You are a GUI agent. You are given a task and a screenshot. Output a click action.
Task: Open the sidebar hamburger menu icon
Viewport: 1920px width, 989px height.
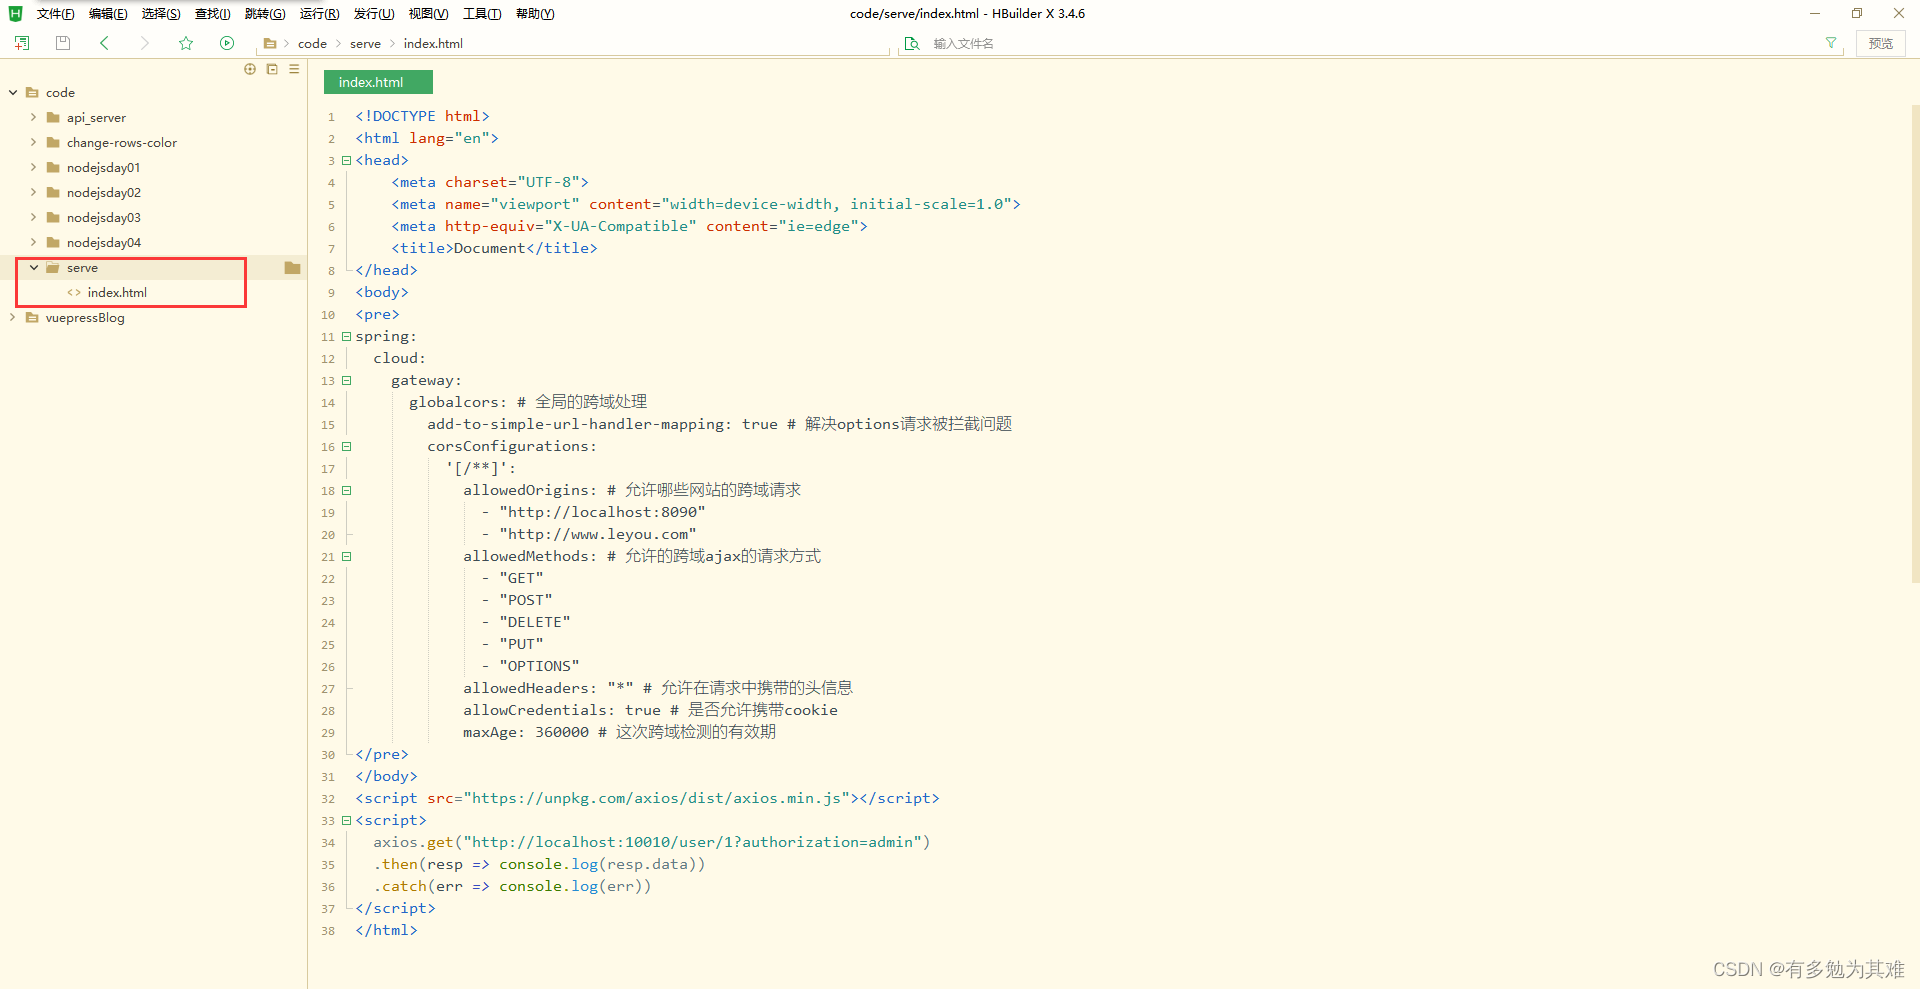294,69
